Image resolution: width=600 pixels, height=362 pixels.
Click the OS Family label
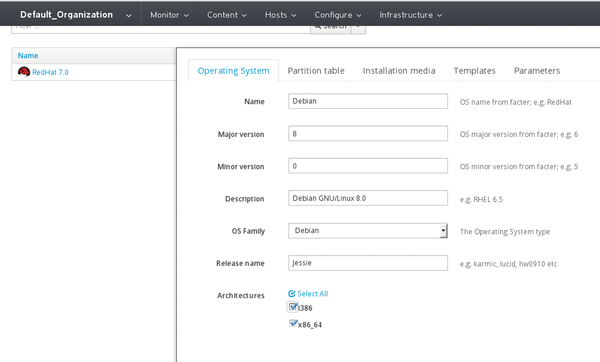(x=248, y=231)
